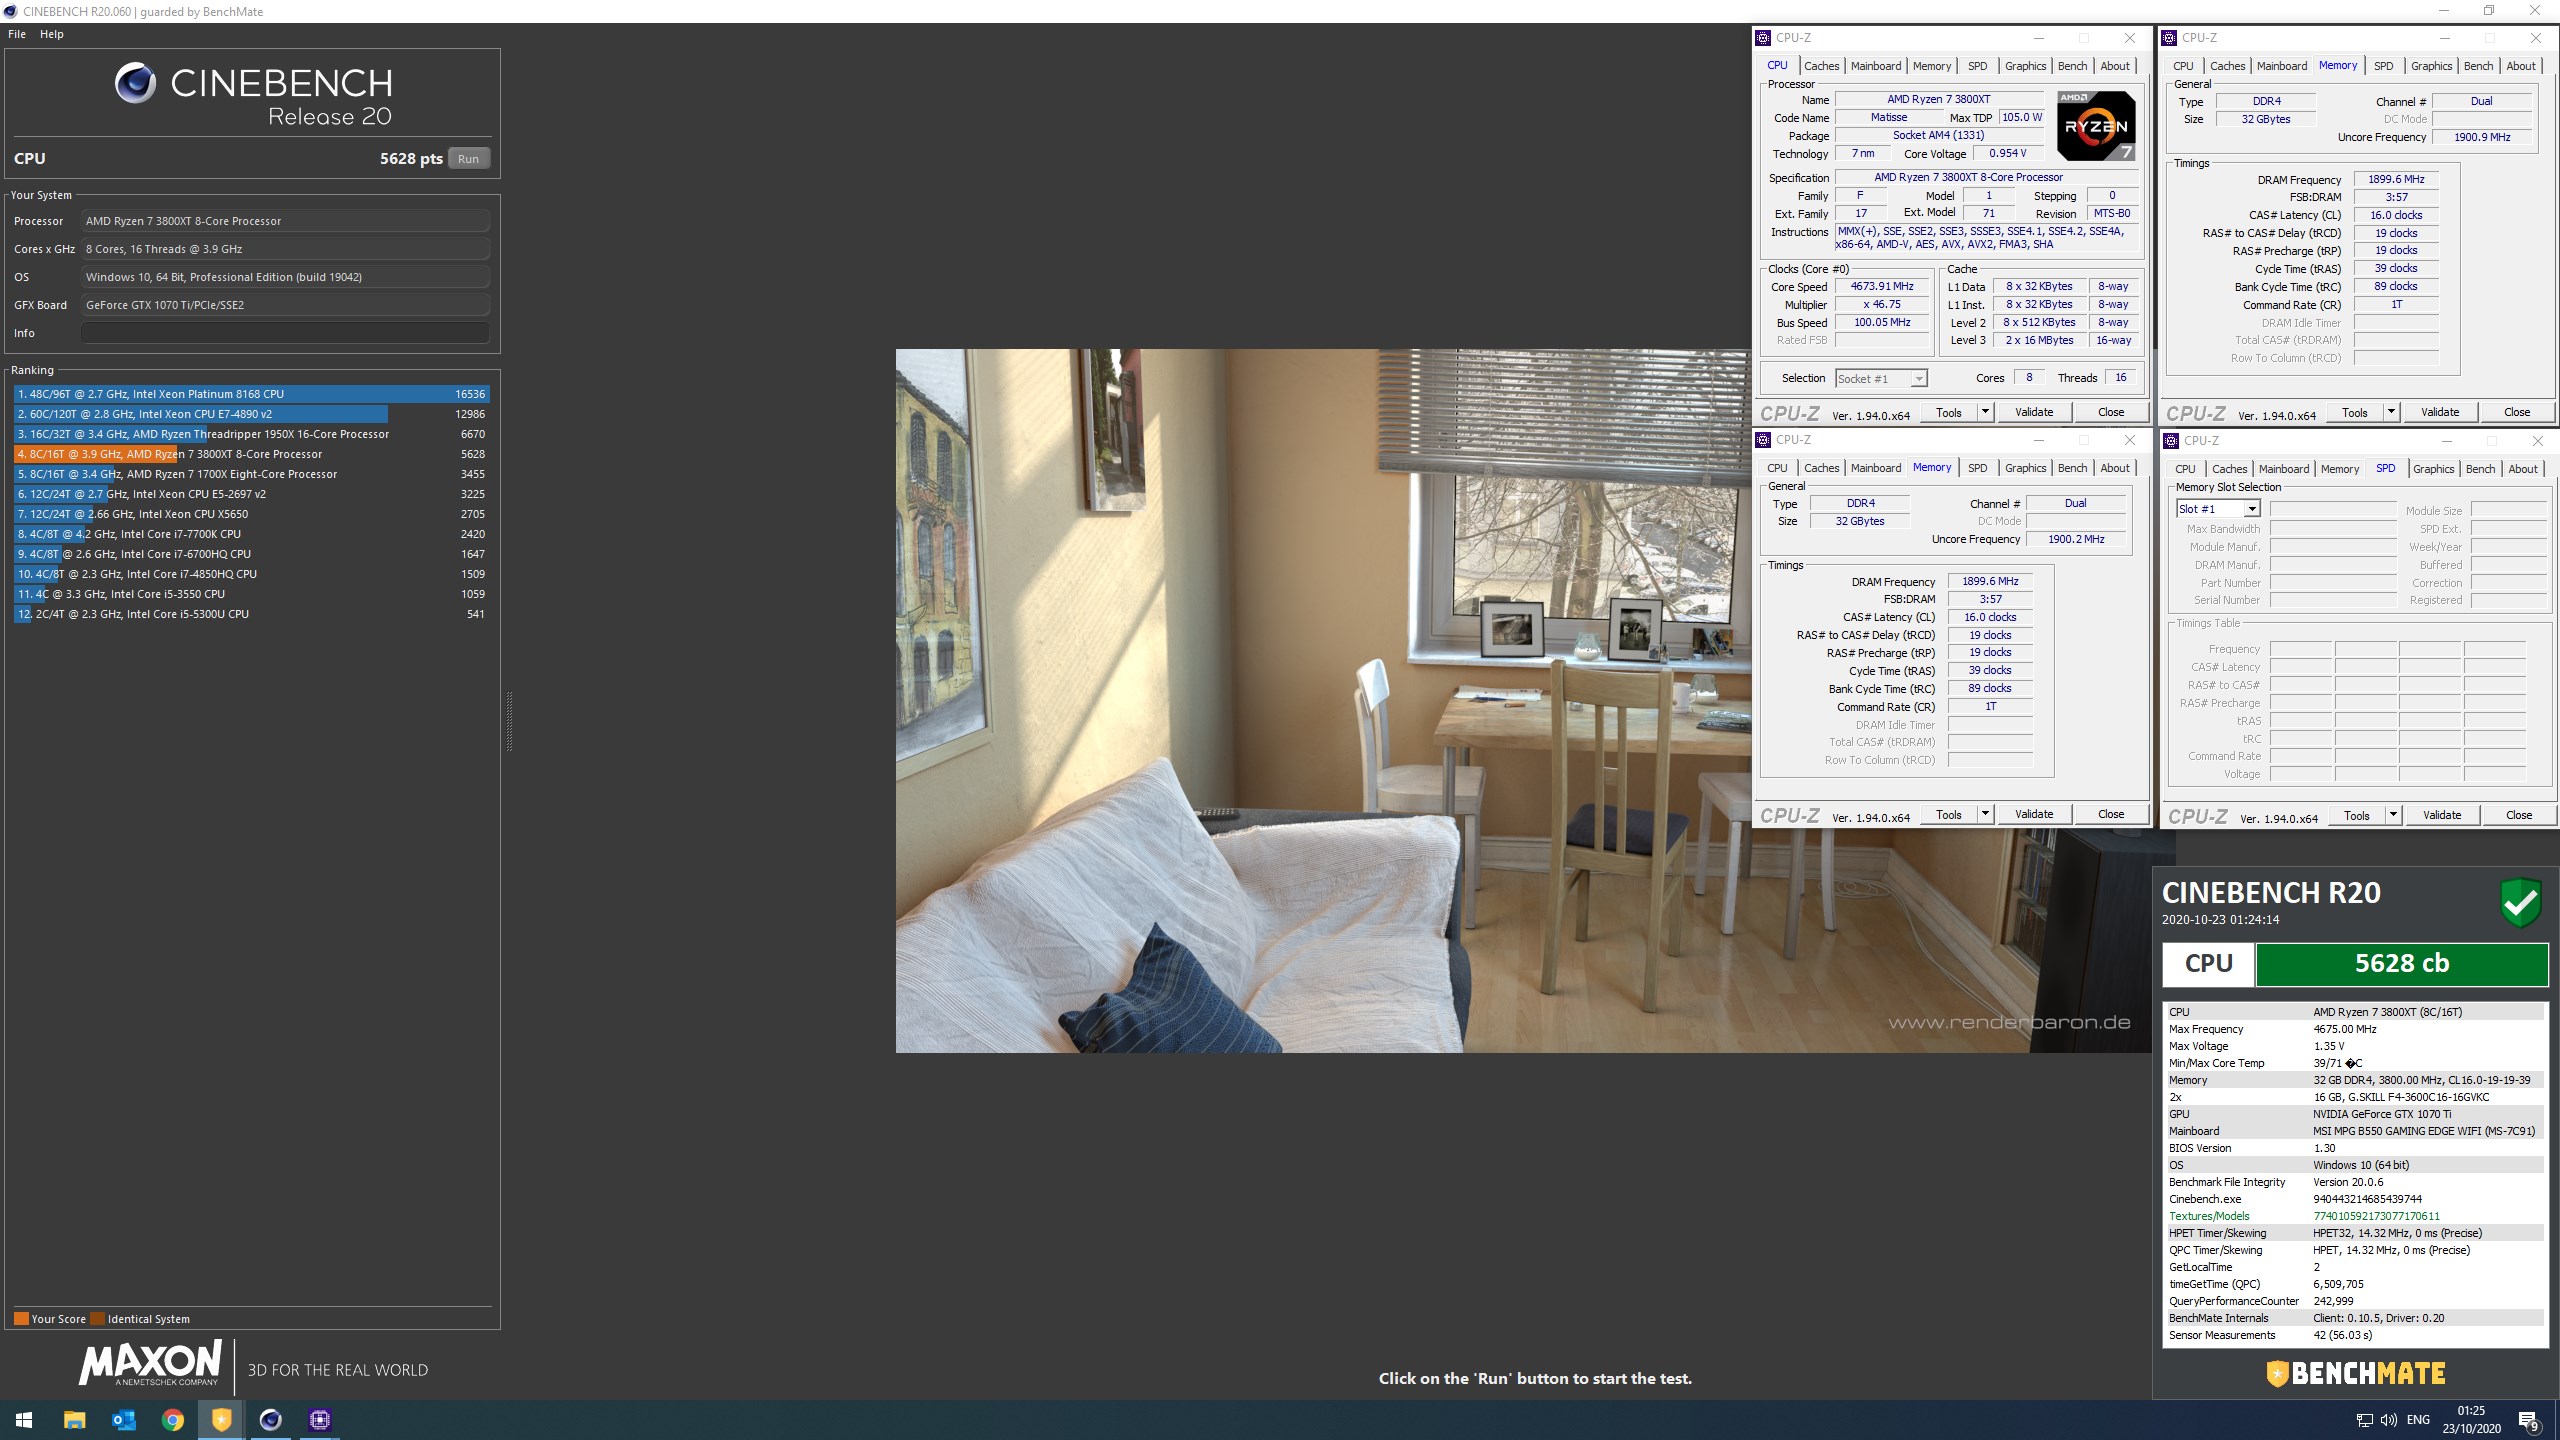2560x1440 pixels.
Task: Click the Cinebench sphere logo
Action: pos(135,83)
